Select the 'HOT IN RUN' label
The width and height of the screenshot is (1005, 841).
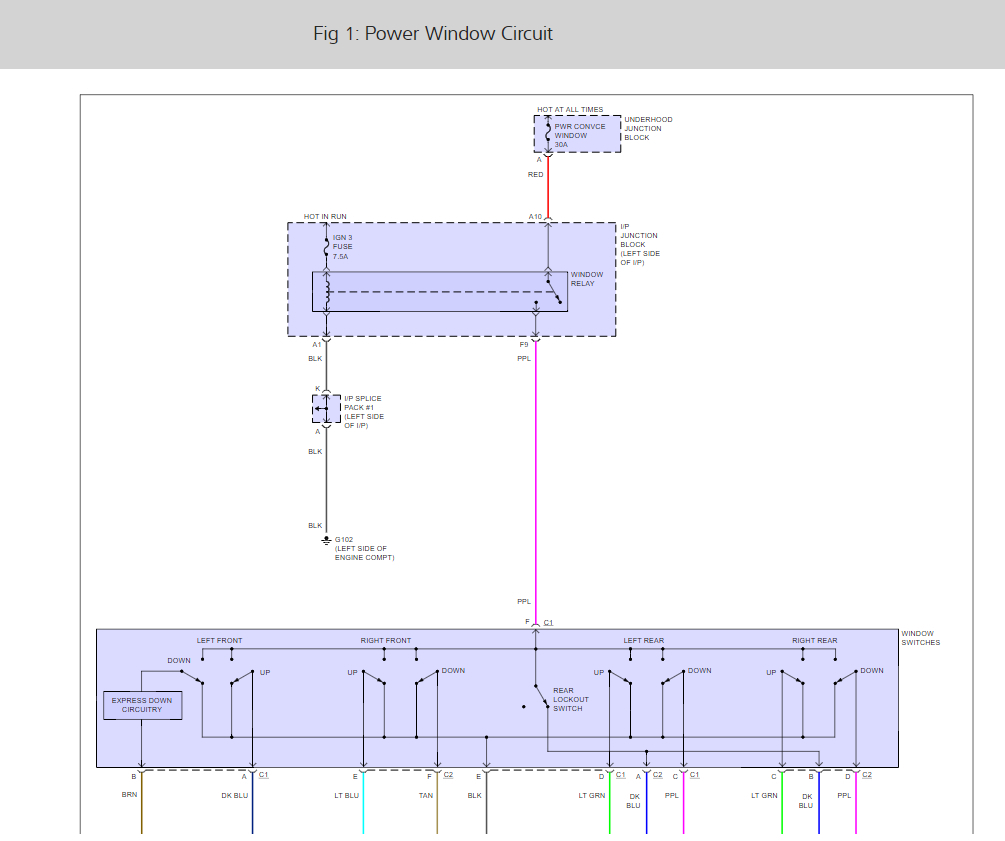point(325,217)
